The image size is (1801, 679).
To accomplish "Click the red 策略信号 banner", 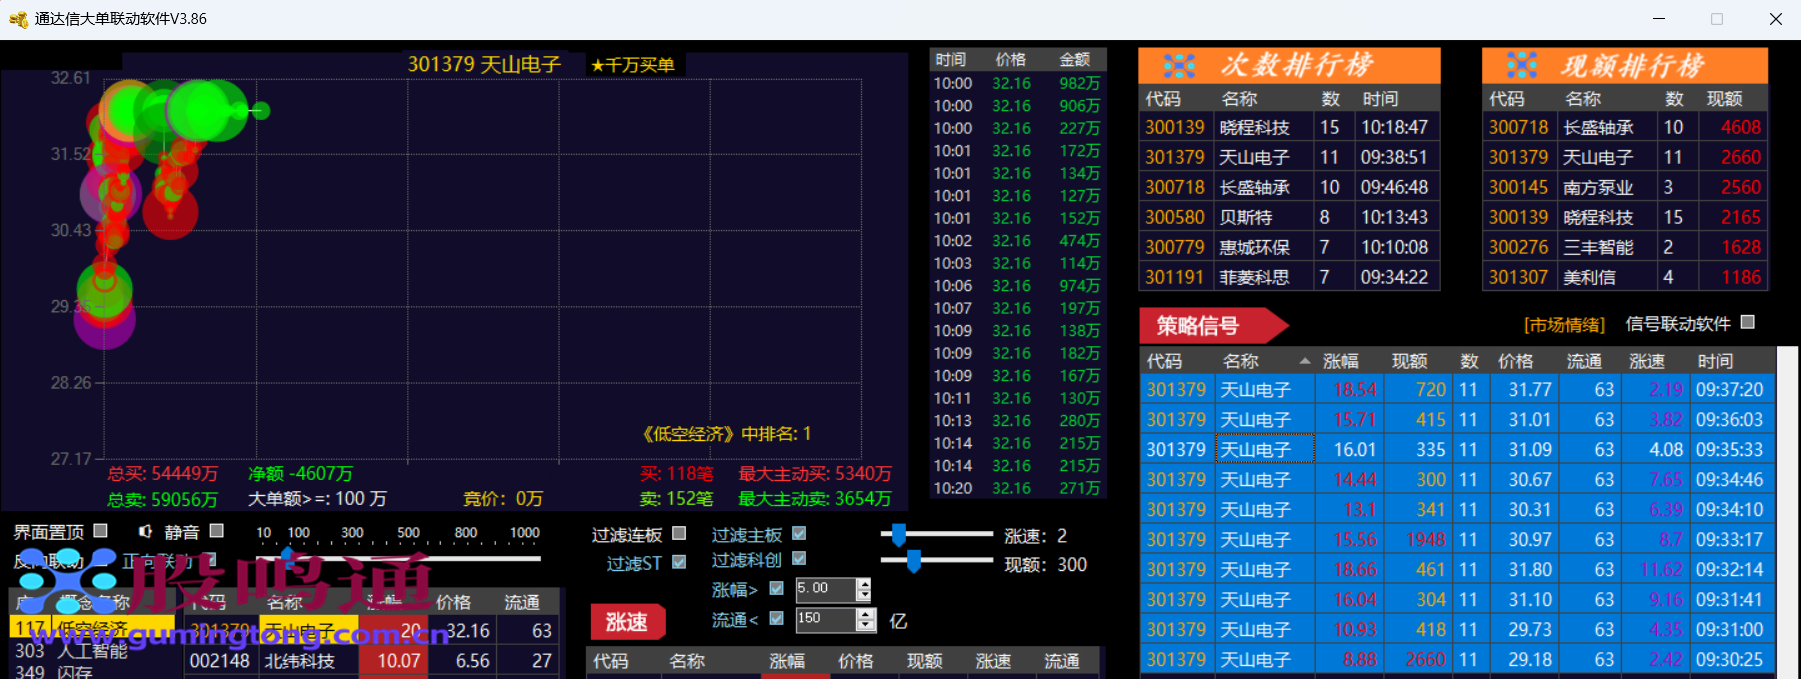I will pyautogui.click(x=1213, y=326).
